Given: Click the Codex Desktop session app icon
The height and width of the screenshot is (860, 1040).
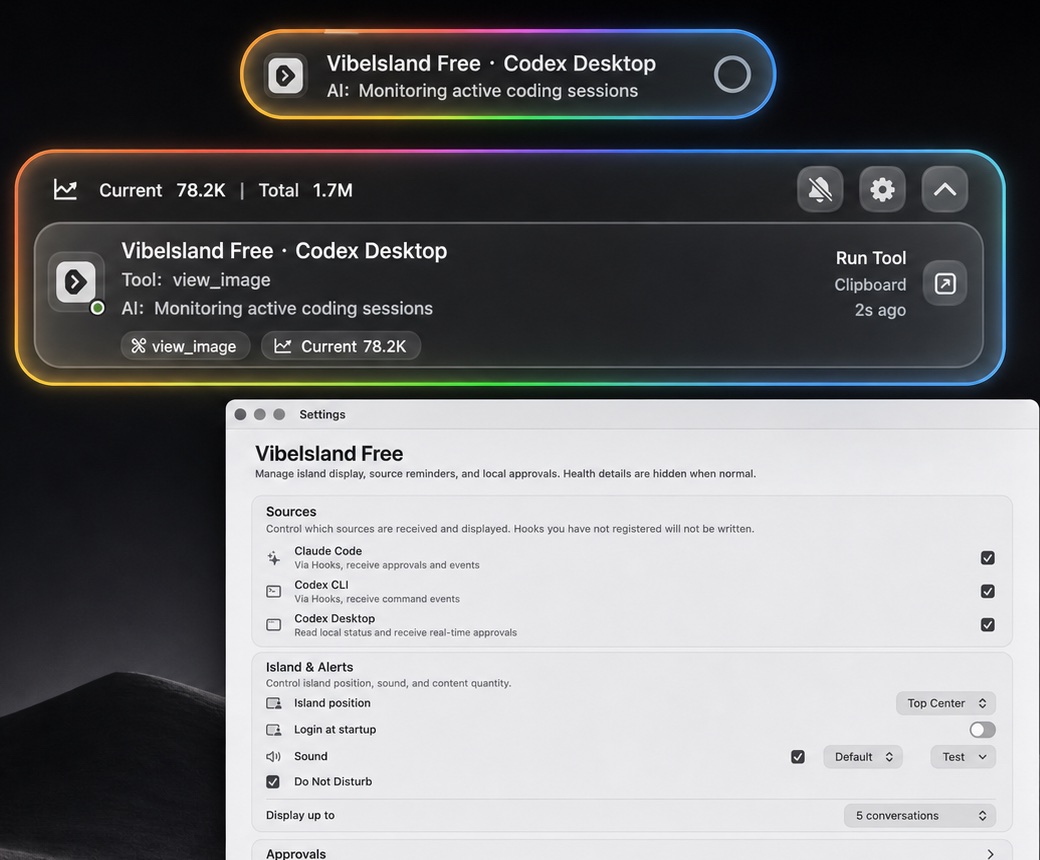Looking at the screenshot, I should point(76,282).
